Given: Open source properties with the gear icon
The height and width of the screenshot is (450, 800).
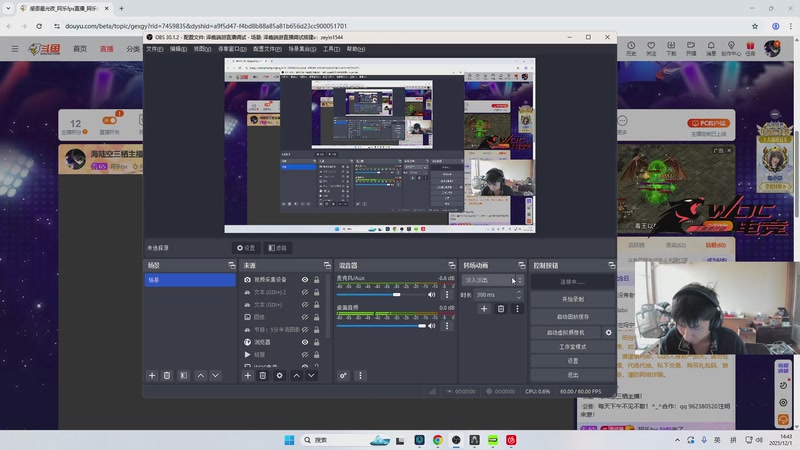Looking at the screenshot, I should coord(279,376).
